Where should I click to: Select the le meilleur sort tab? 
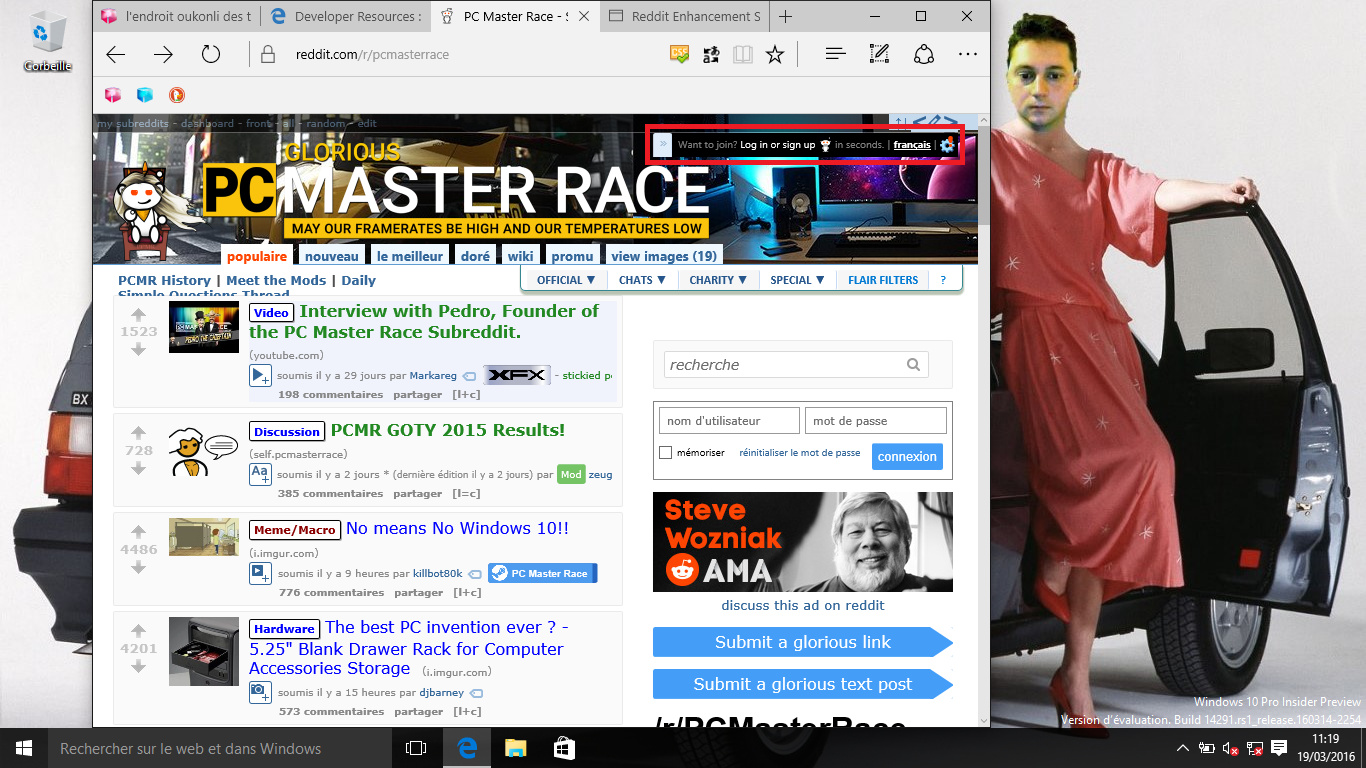[410, 256]
